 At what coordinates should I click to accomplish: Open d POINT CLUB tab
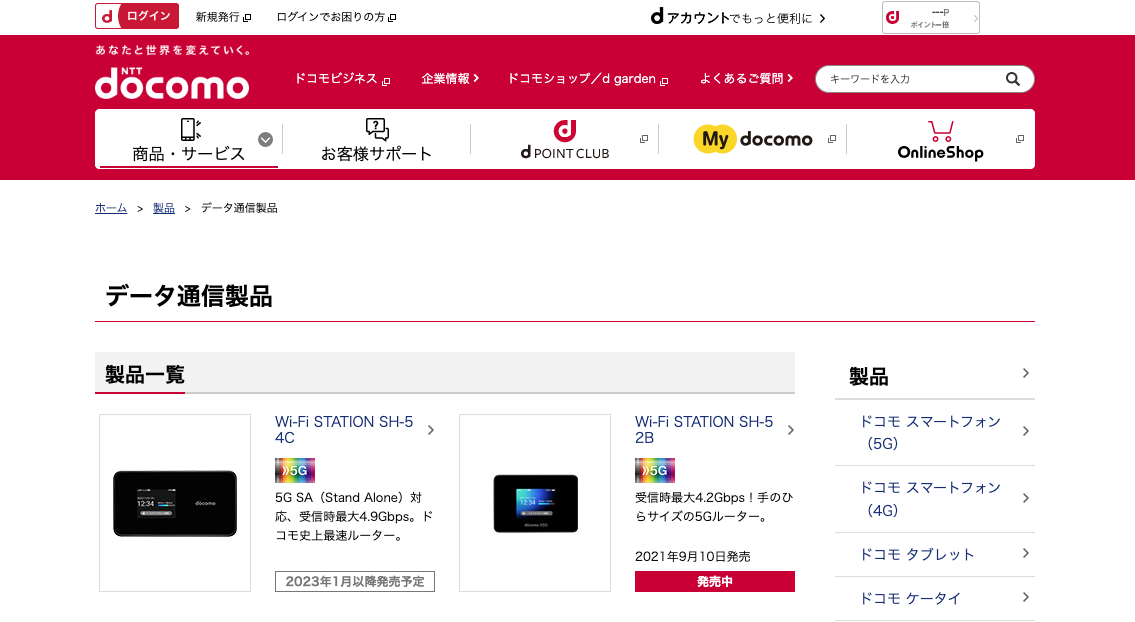click(x=565, y=140)
